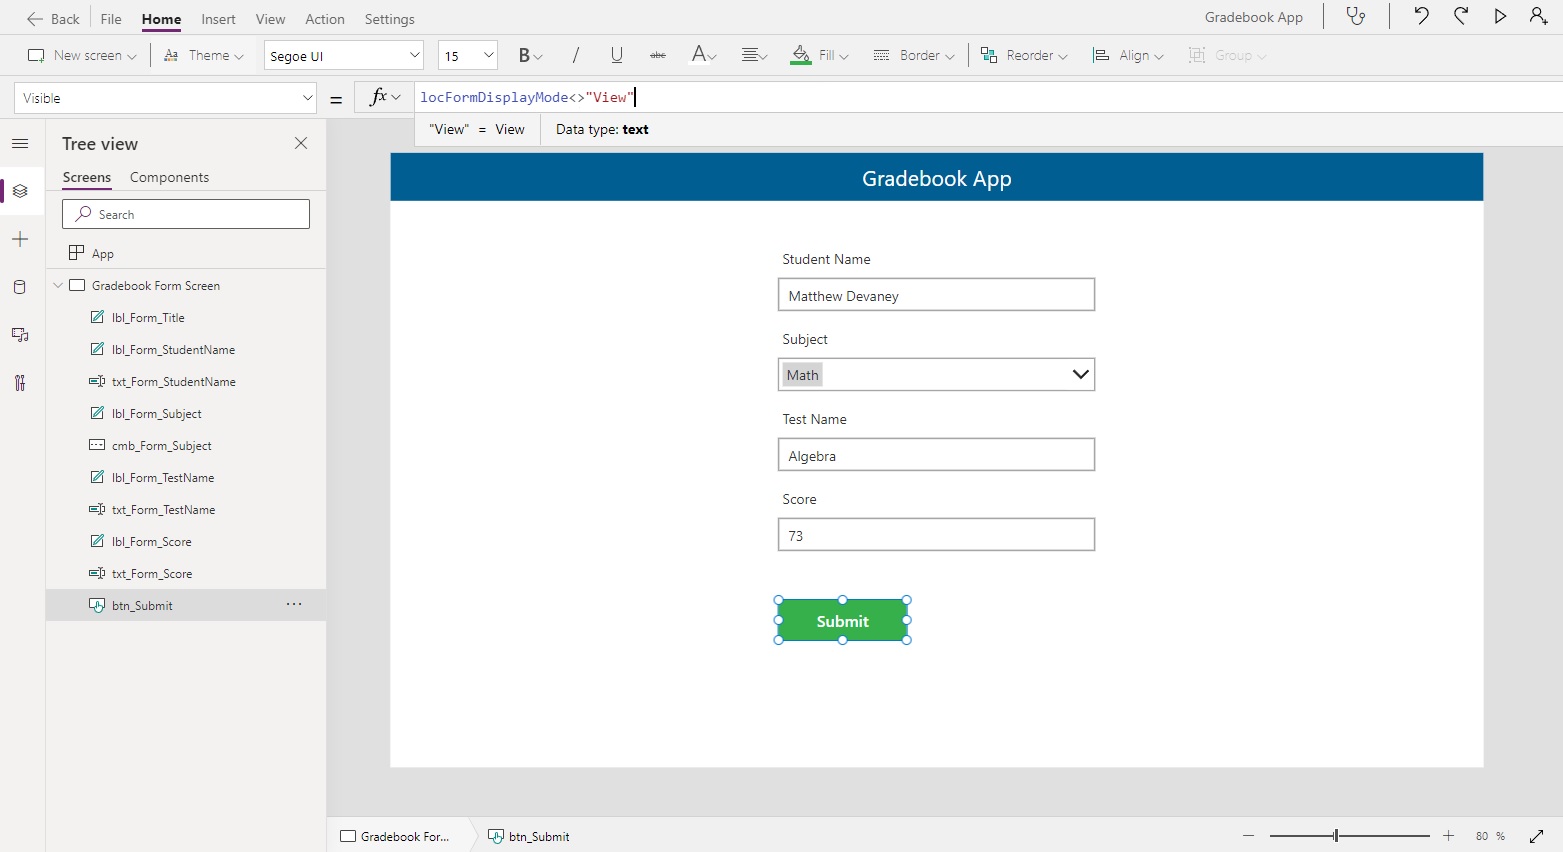1563x852 pixels.
Task: Apply underline formatting
Action: pyautogui.click(x=617, y=55)
